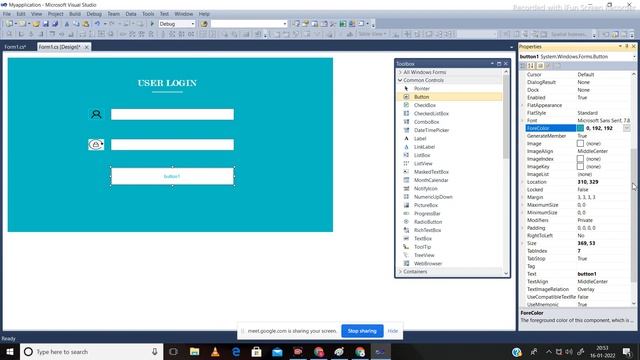
Task: Expand the Location property node
Action: (x=522, y=182)
